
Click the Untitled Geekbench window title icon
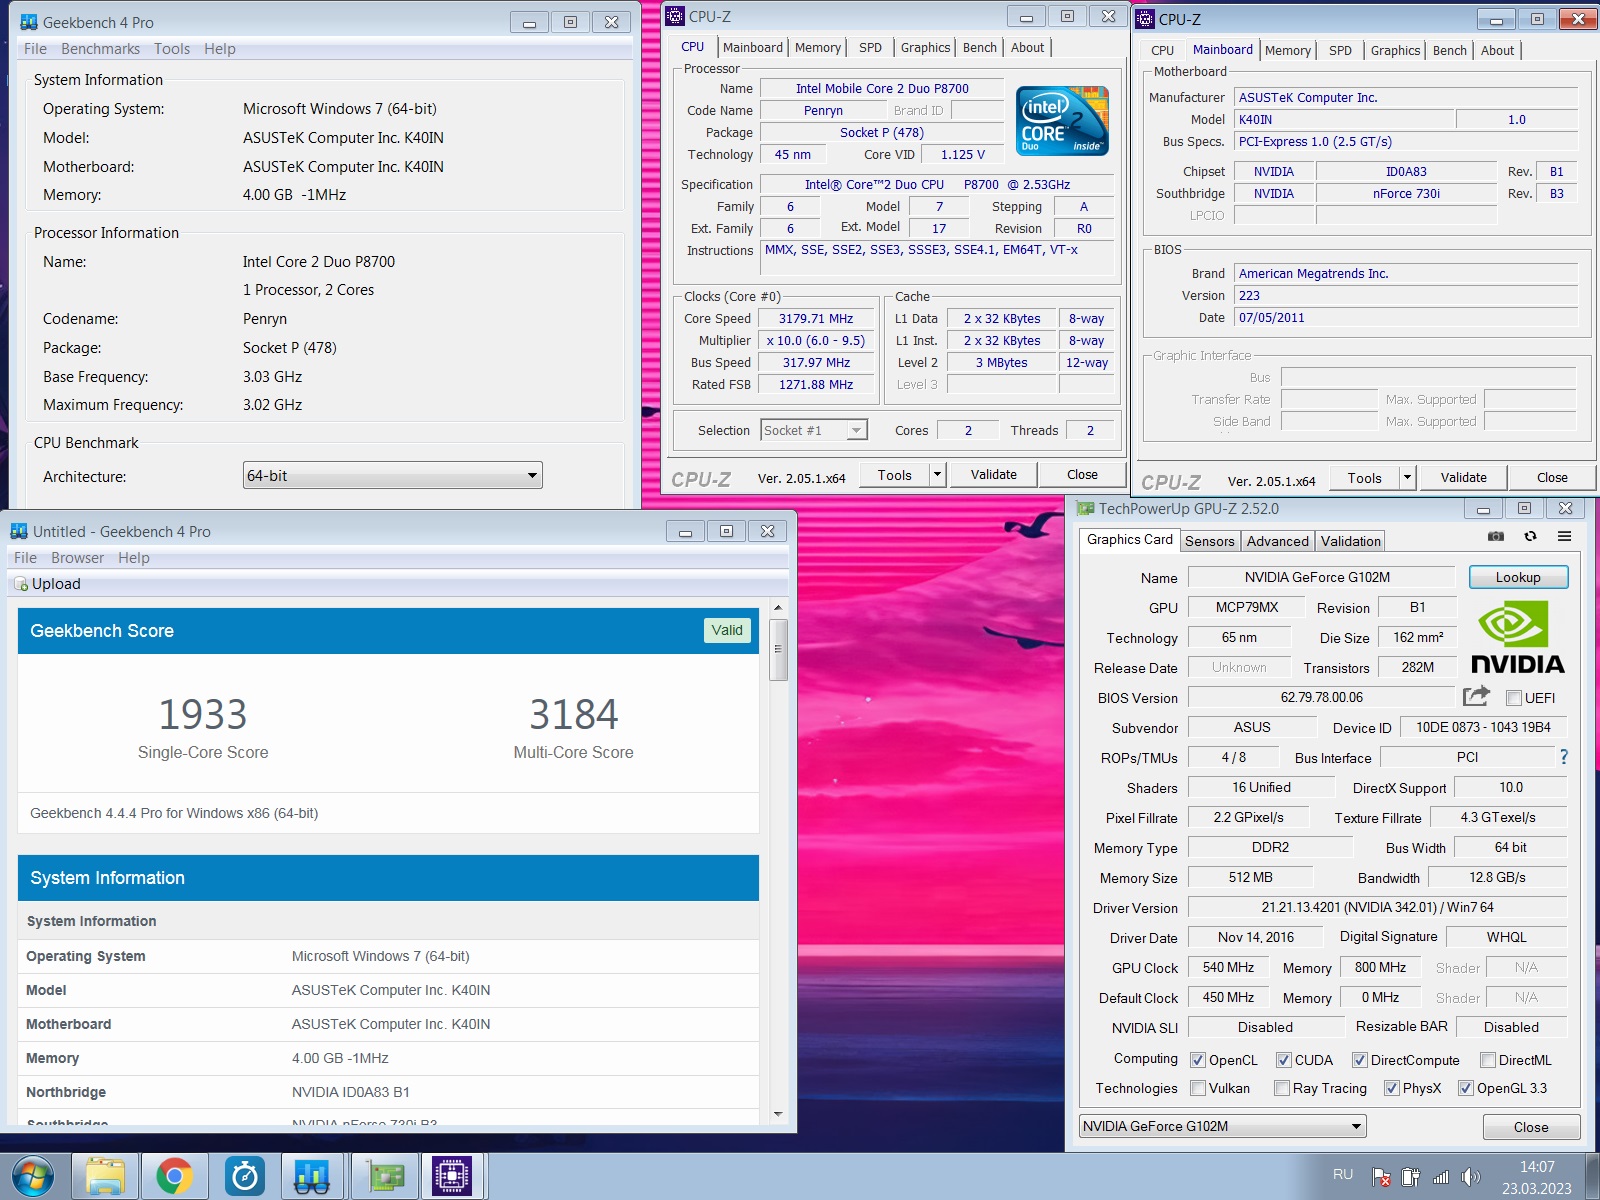19,531
